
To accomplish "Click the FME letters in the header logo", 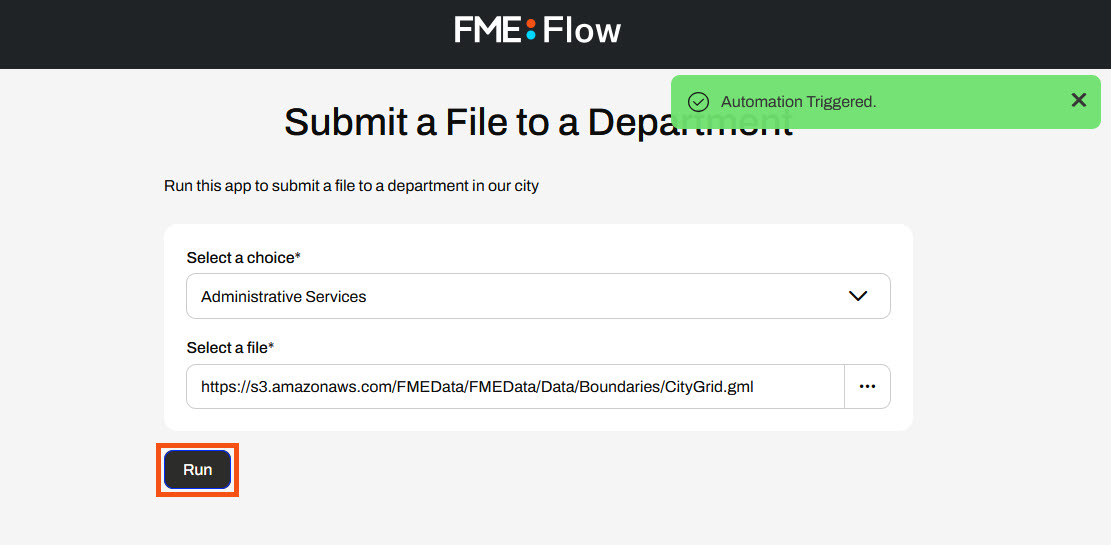I will (487, 30).
